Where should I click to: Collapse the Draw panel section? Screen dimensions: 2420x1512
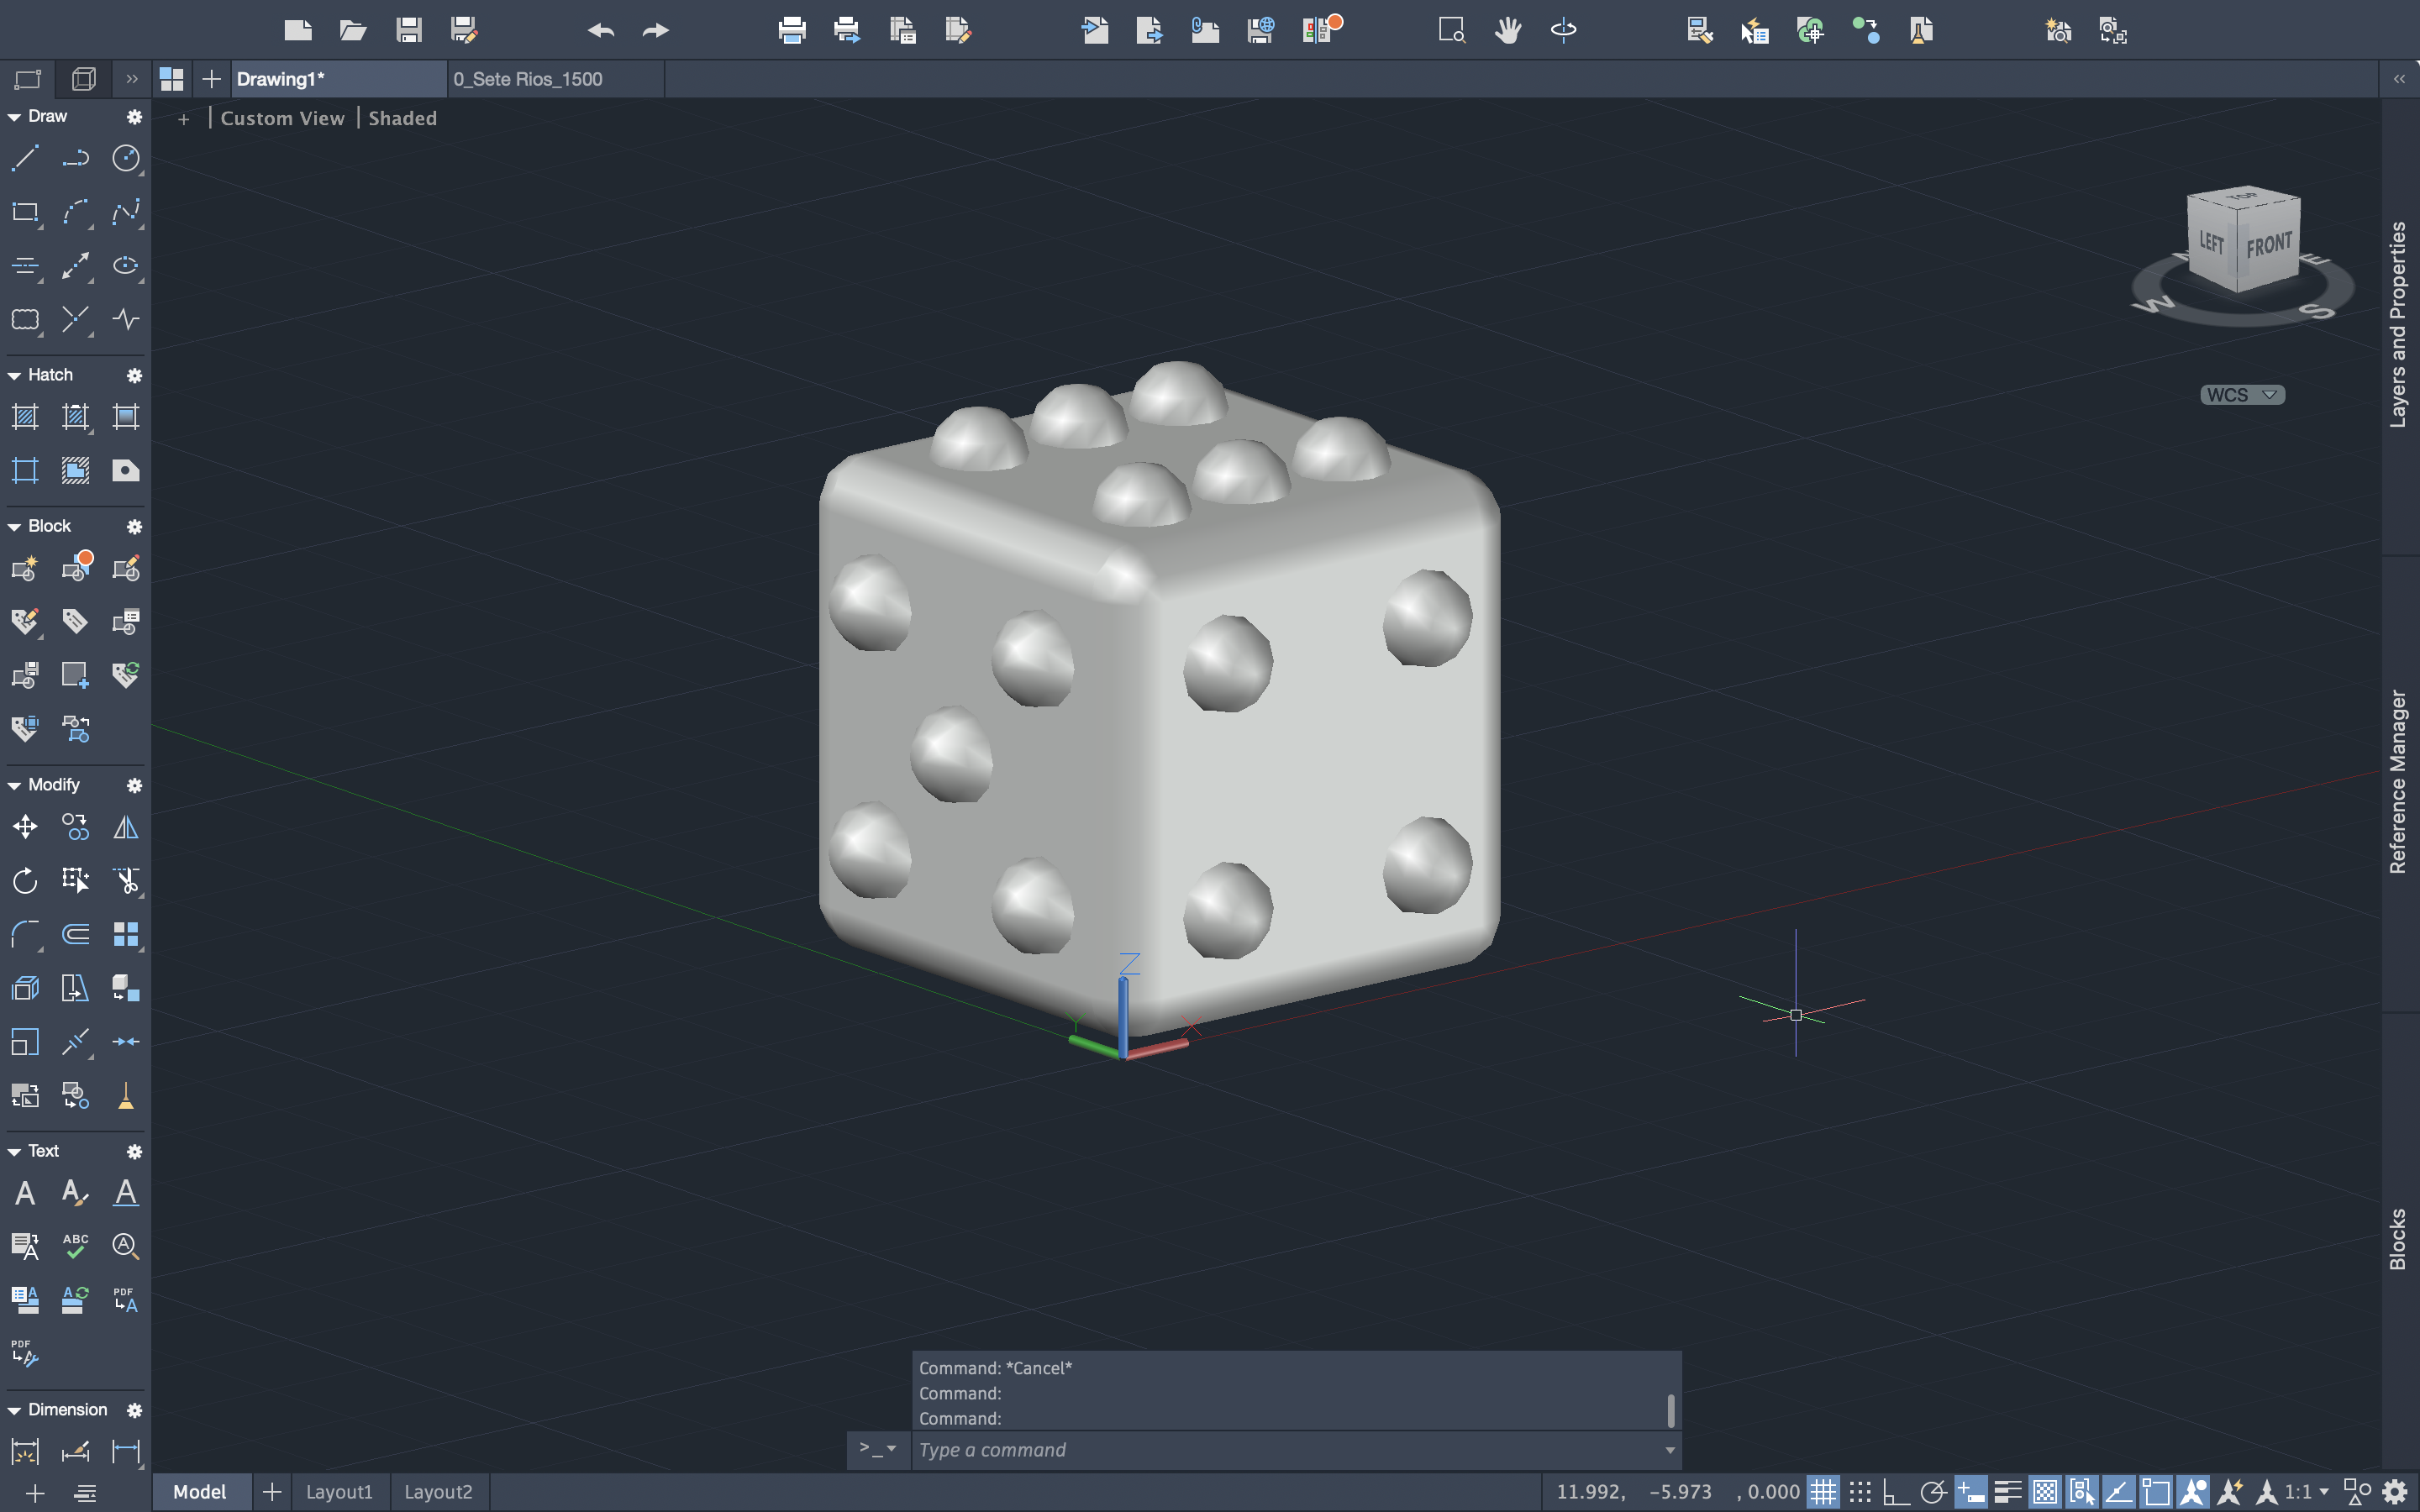(x=15, y=117)
